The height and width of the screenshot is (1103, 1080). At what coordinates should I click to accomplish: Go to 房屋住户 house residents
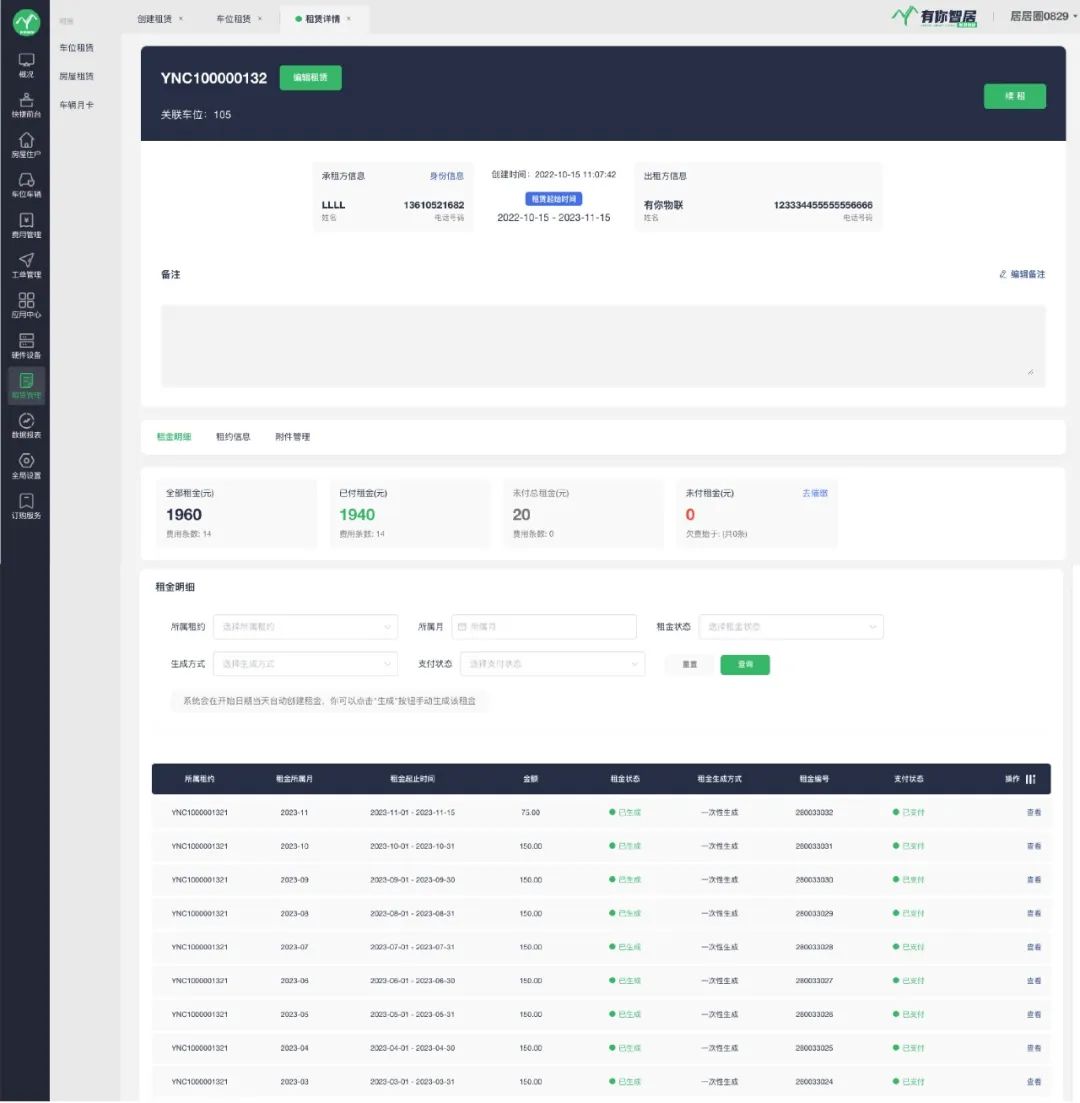[x=26, y=144]
